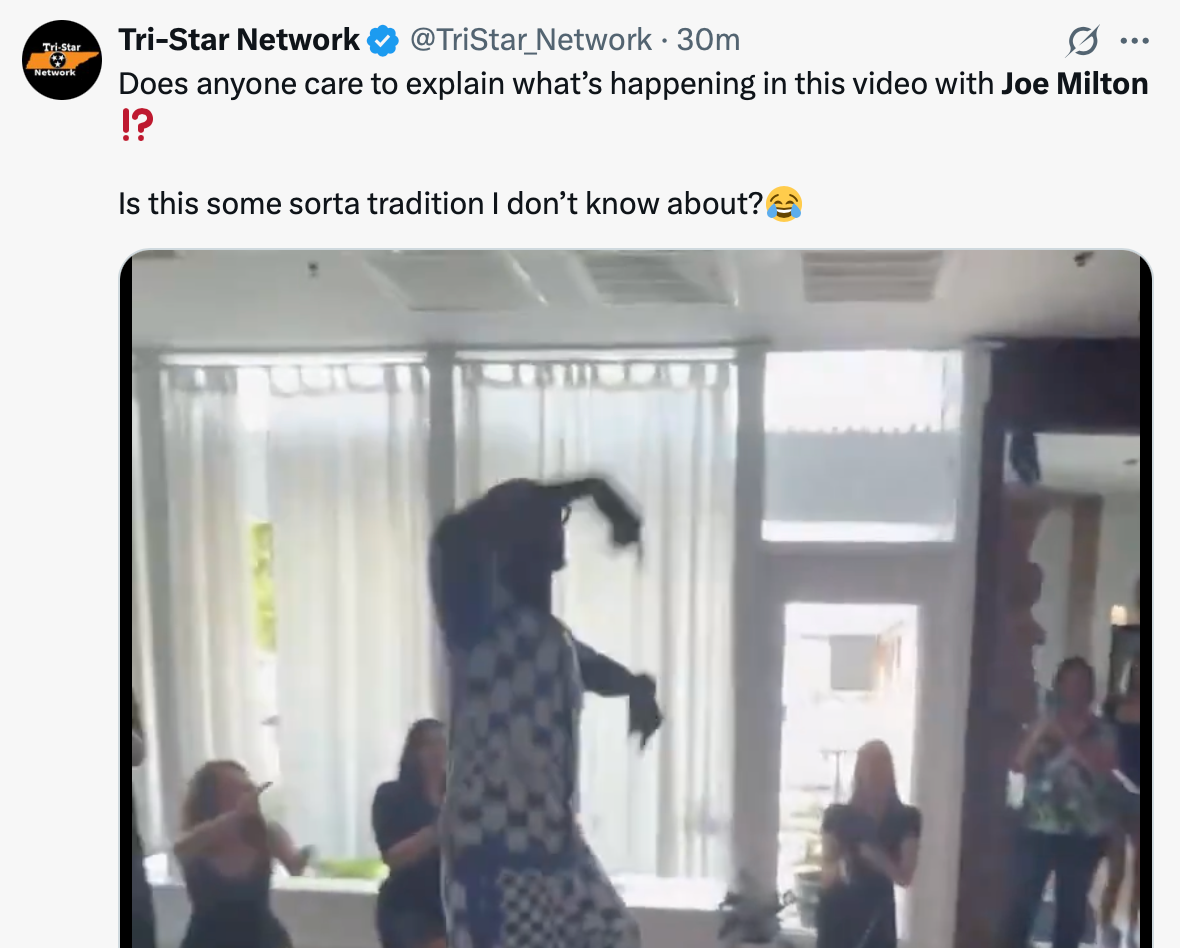Click the bold Joe Milton text
The height and width of the screenshot is (948, 1180).
tap(1074, 84)
